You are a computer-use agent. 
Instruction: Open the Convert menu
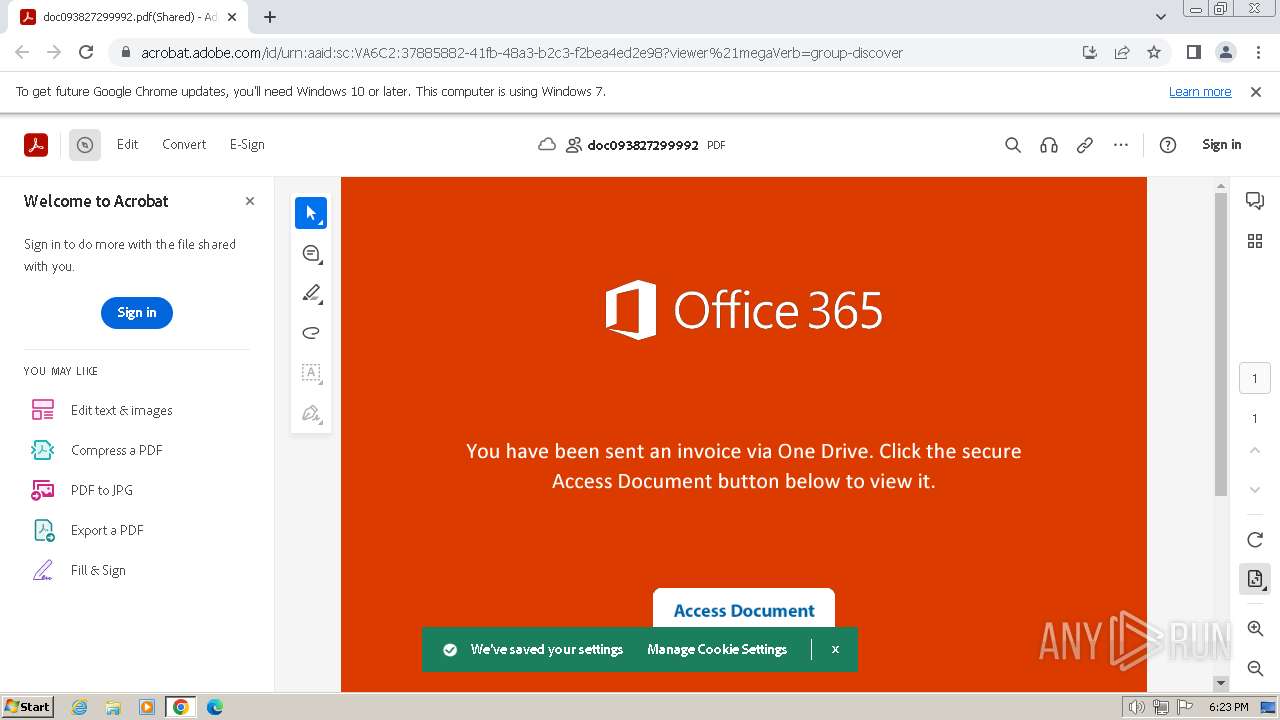click(x=184, y=144)
